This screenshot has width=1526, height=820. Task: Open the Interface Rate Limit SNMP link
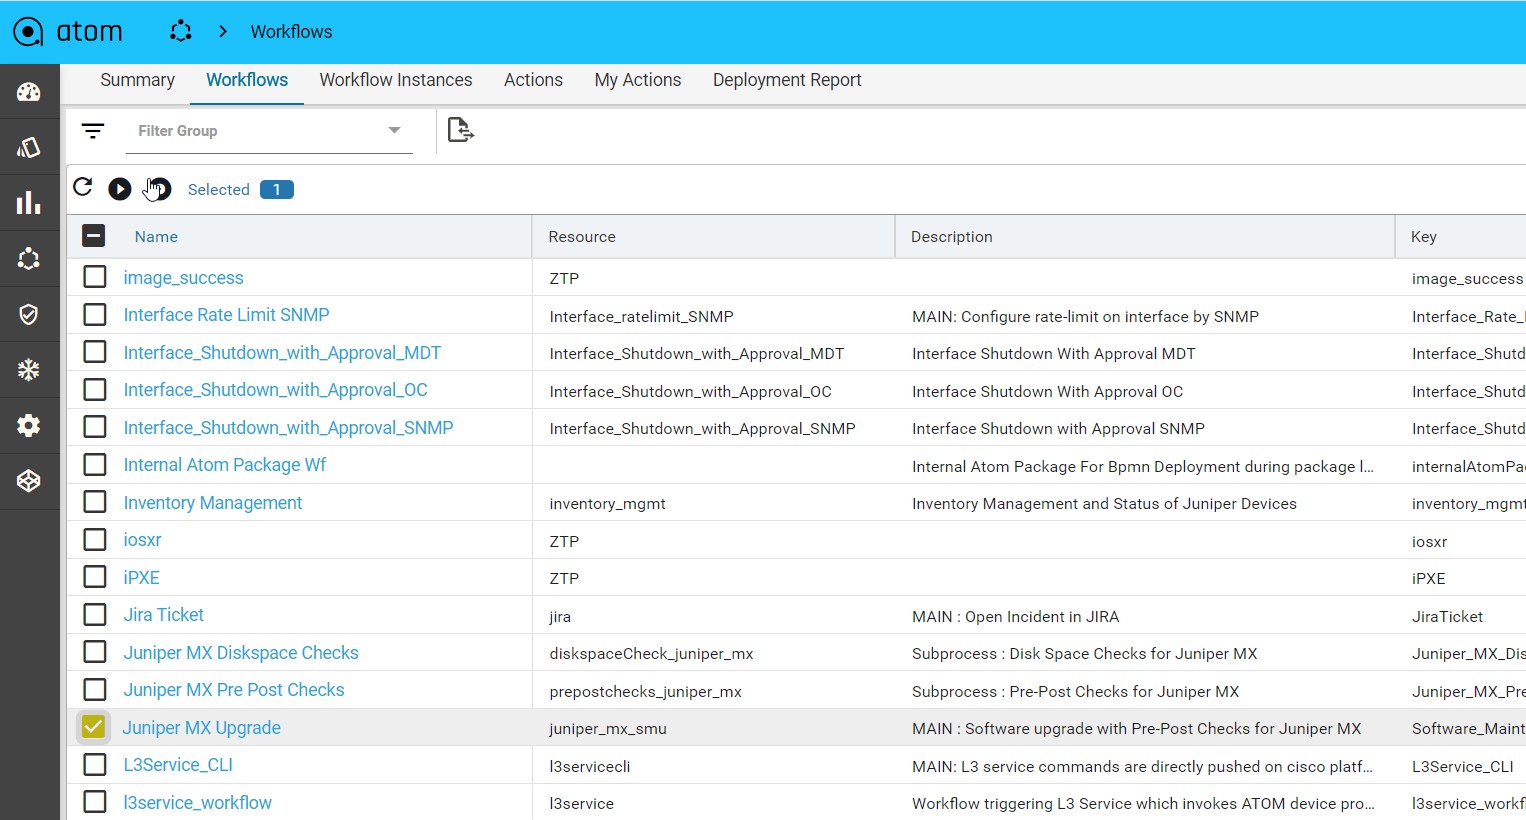click(x=227, y=315)
